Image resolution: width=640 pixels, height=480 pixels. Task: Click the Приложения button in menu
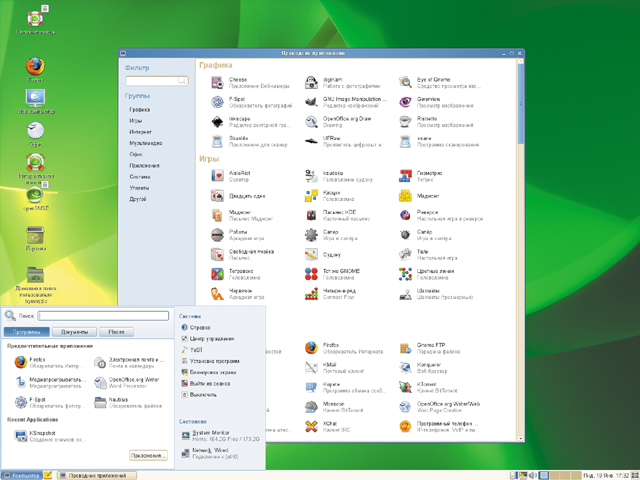tap(148, 455)
